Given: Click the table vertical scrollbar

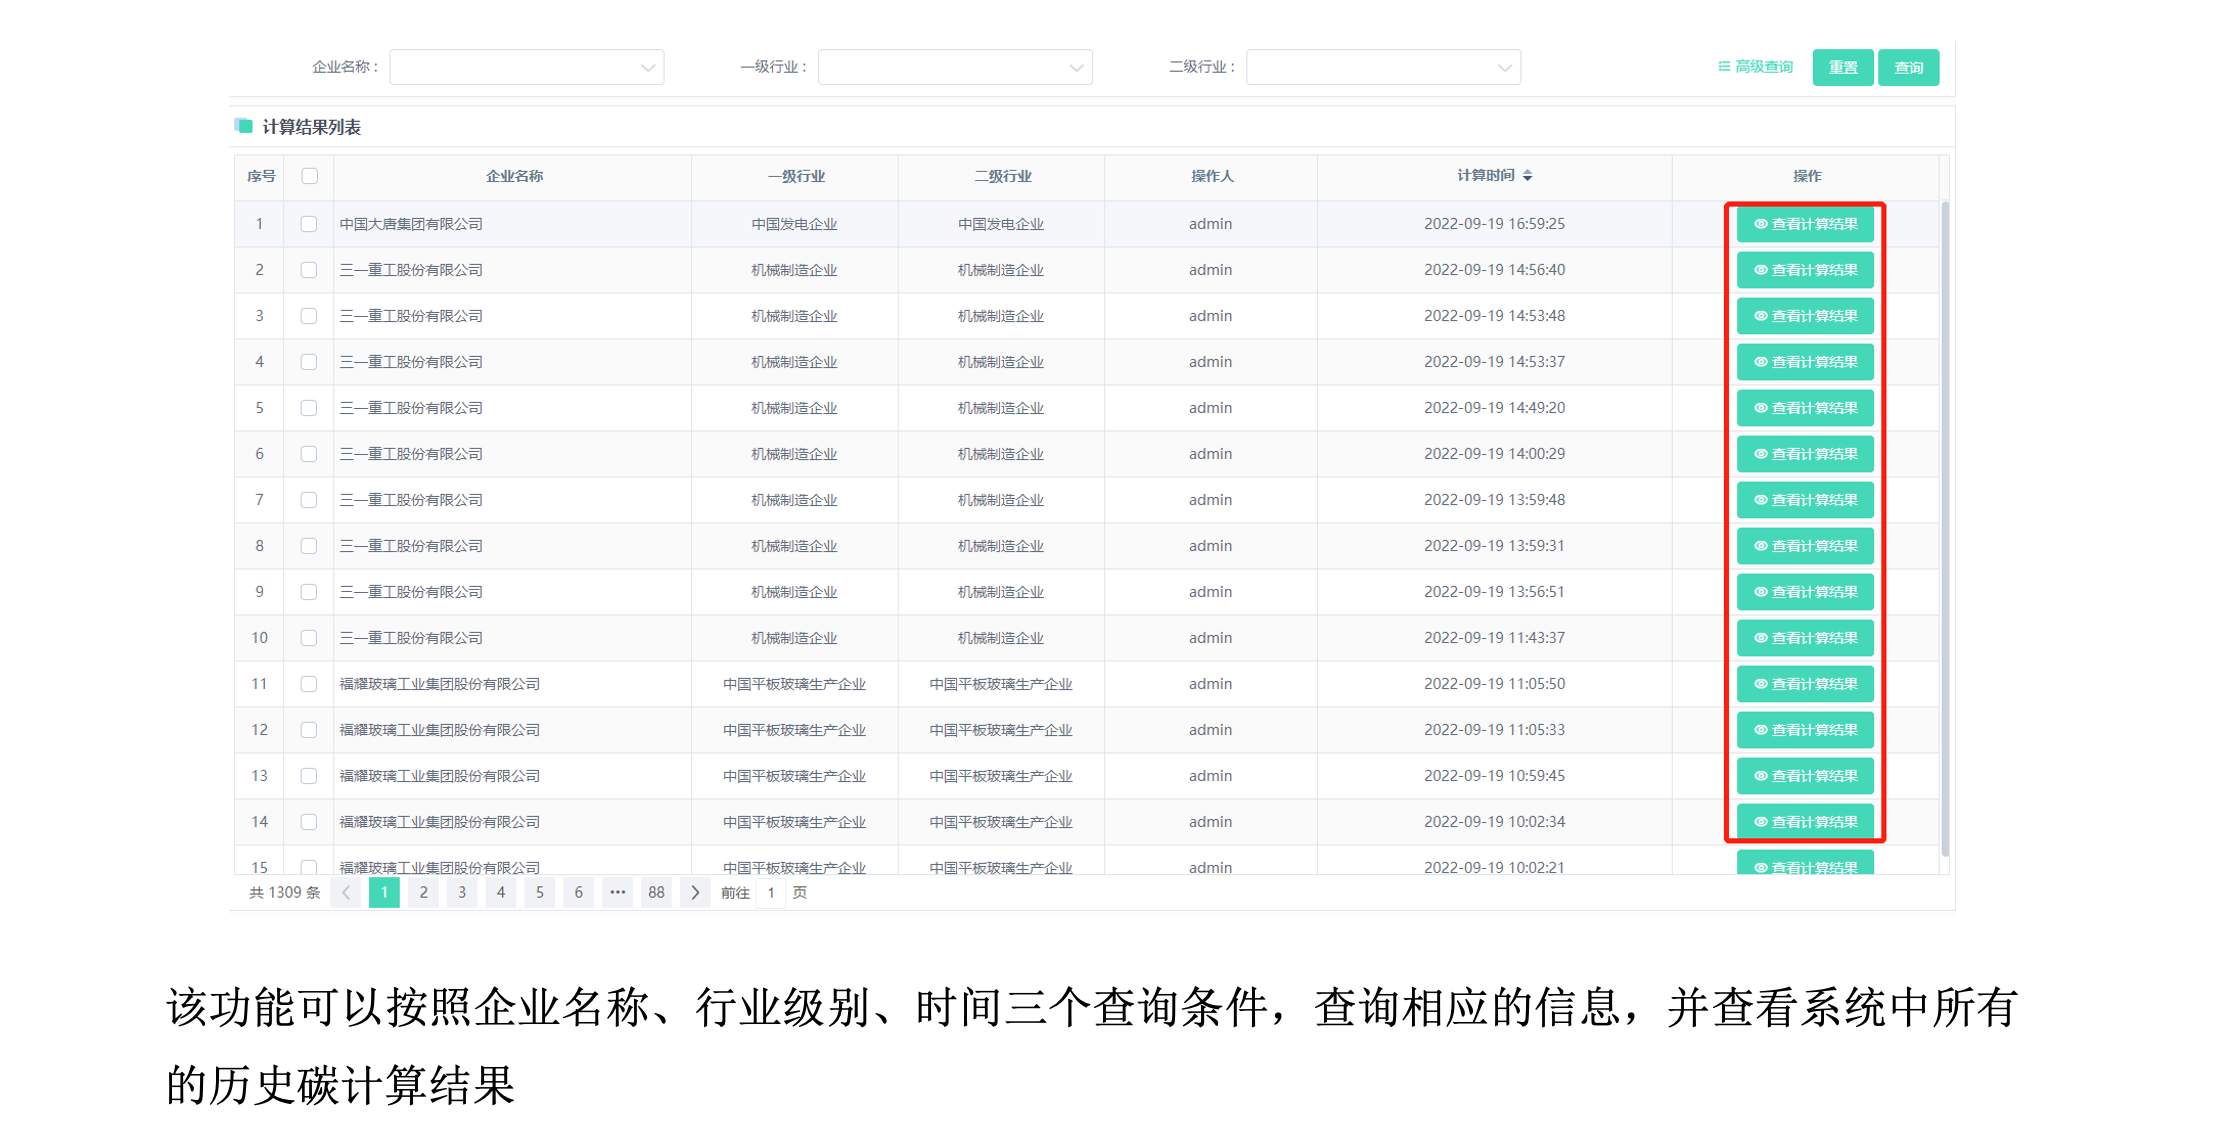Looking at the screenshot, I should [x=1945, y=528].
